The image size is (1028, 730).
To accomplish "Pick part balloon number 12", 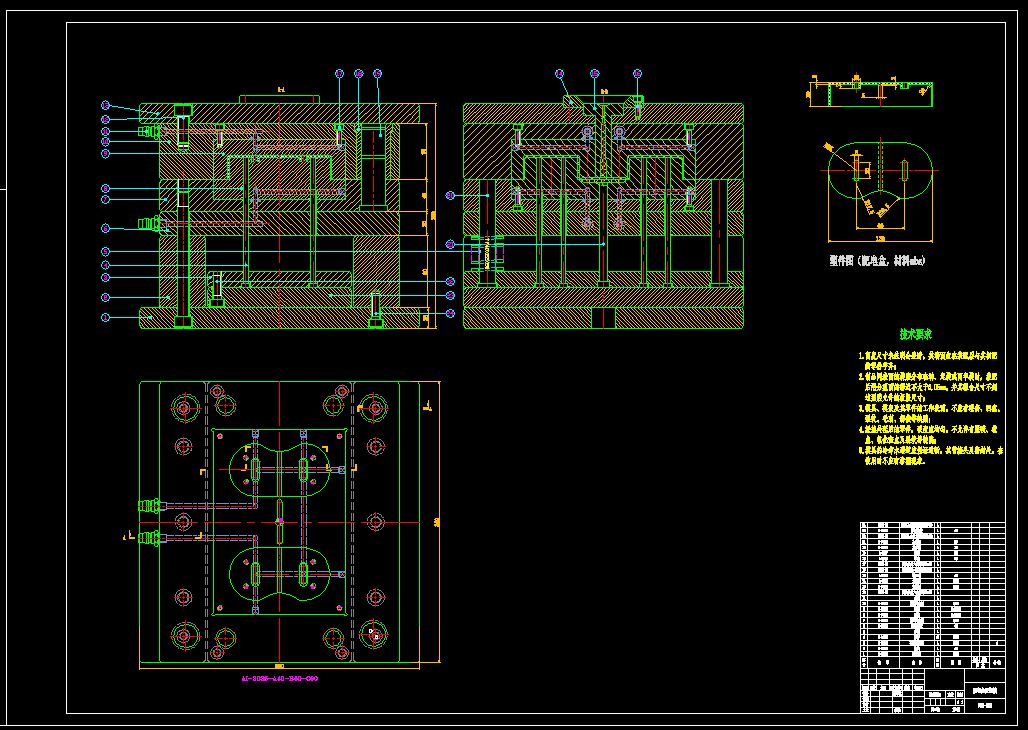I will [x=105, y=119].
